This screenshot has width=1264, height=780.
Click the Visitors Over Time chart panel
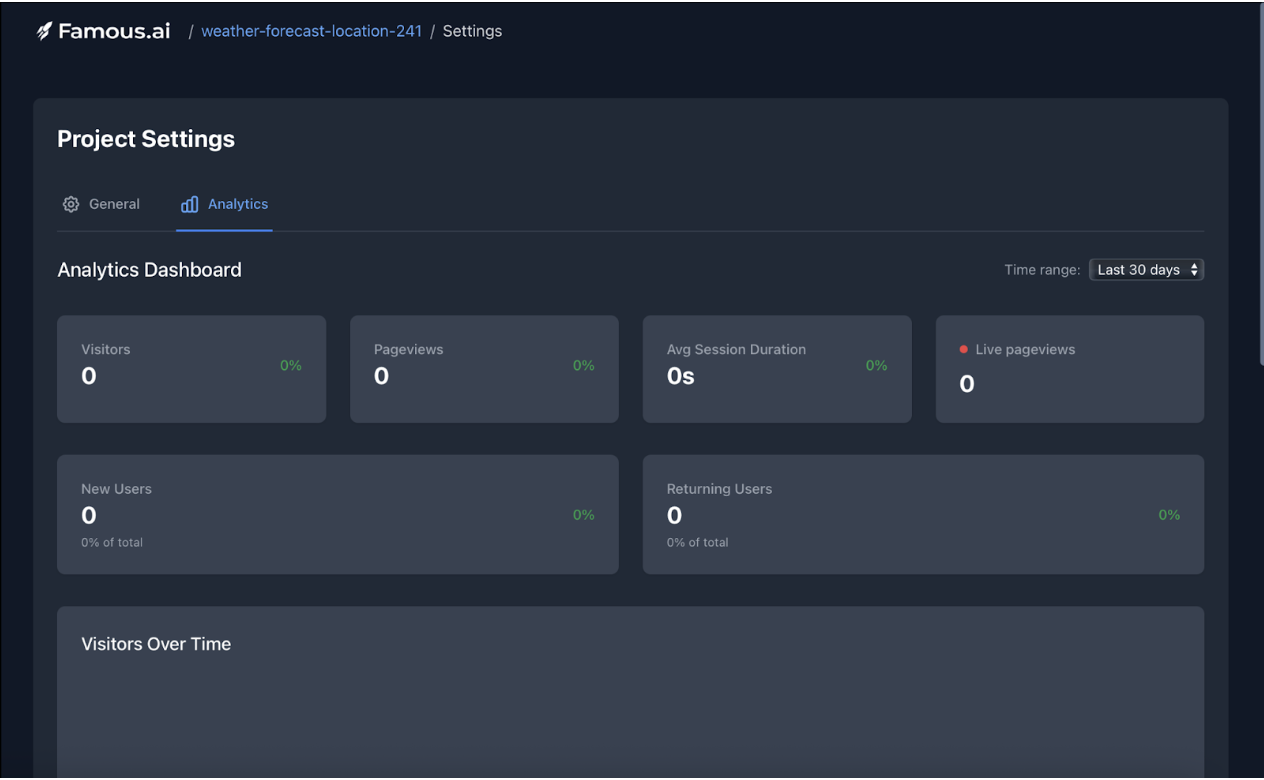tap(630, 700)
